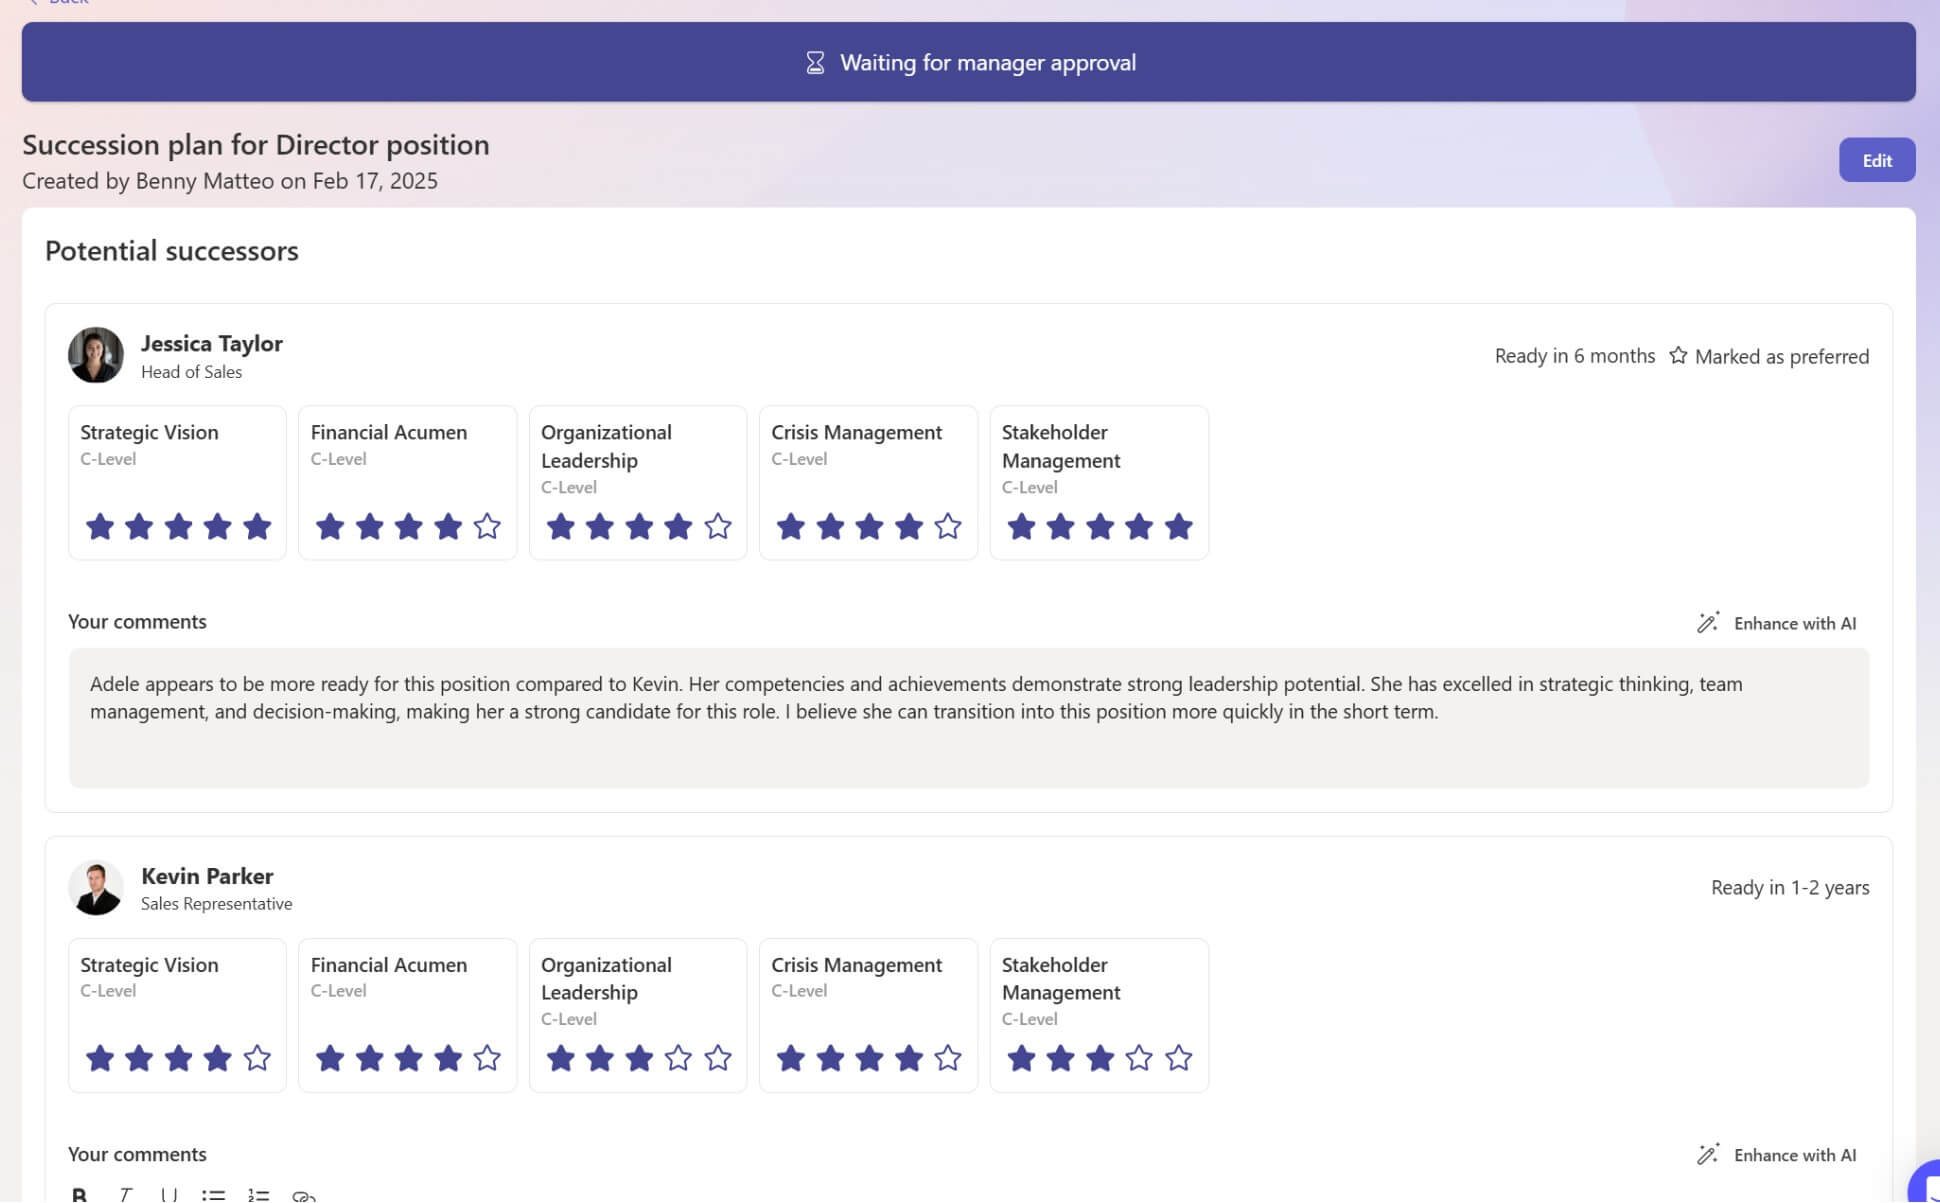Click the hourglass icon in approval banner
The height and width of the screenshot is (1203, 1940).
tap(815, 63)
